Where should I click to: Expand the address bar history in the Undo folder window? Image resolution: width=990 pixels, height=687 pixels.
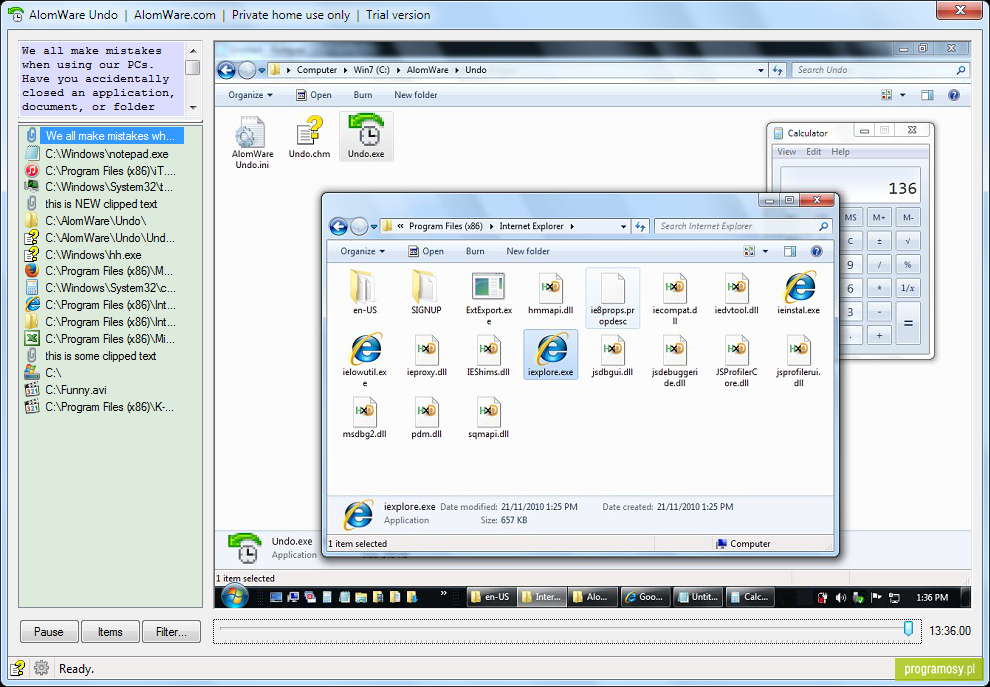click(x=761, y=70)
